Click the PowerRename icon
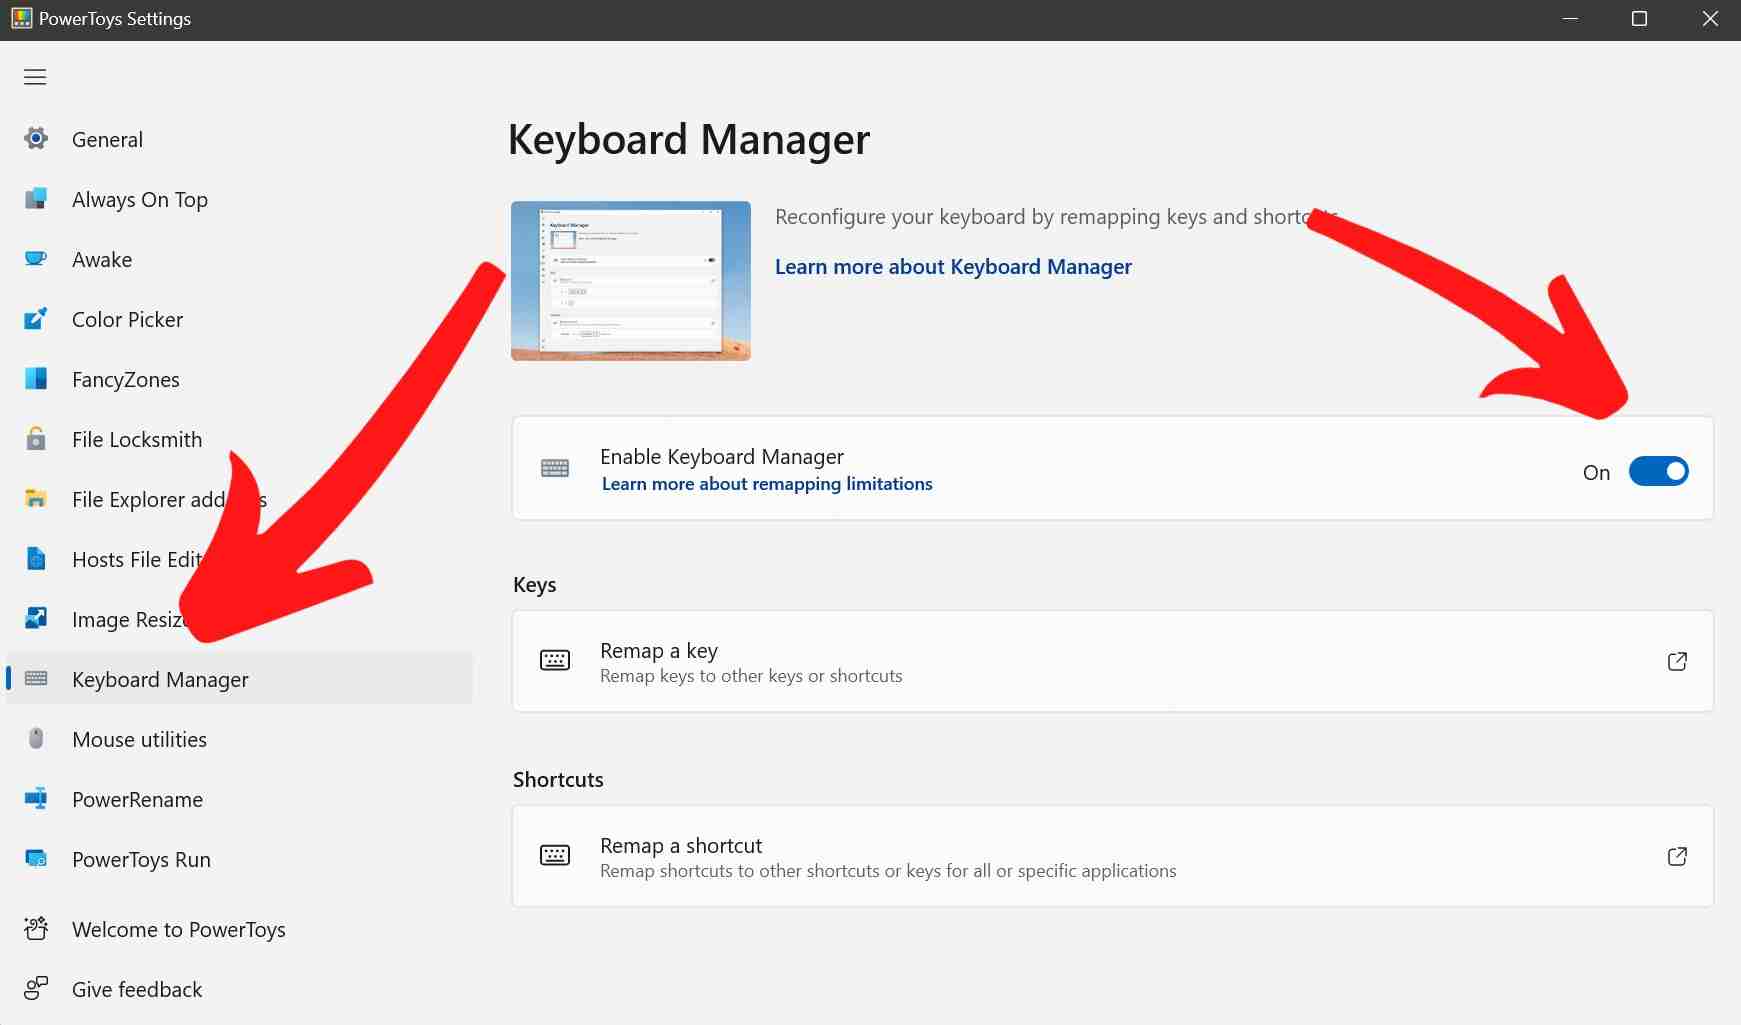Screen dimensions: 1741x1025 (x=36, y=799)
